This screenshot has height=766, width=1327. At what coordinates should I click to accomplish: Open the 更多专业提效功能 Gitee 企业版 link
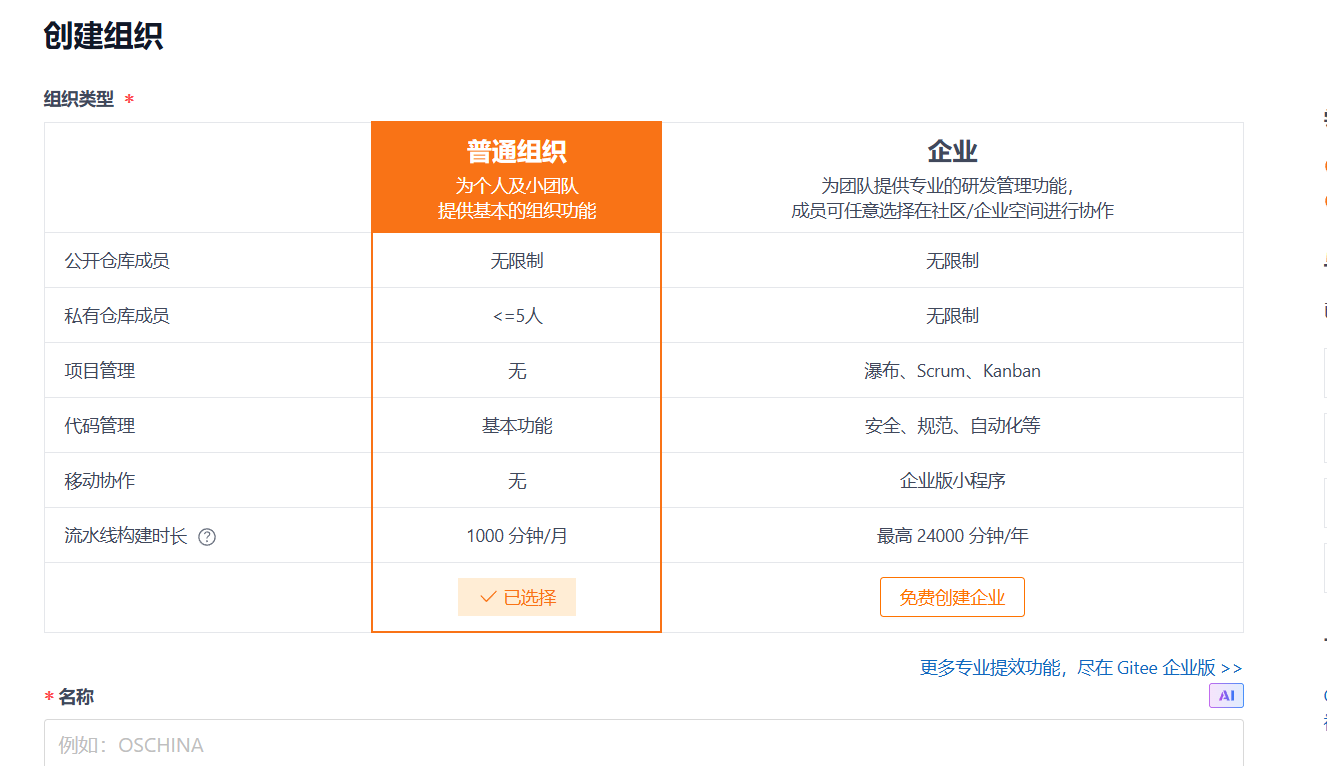coord(1081,668)
